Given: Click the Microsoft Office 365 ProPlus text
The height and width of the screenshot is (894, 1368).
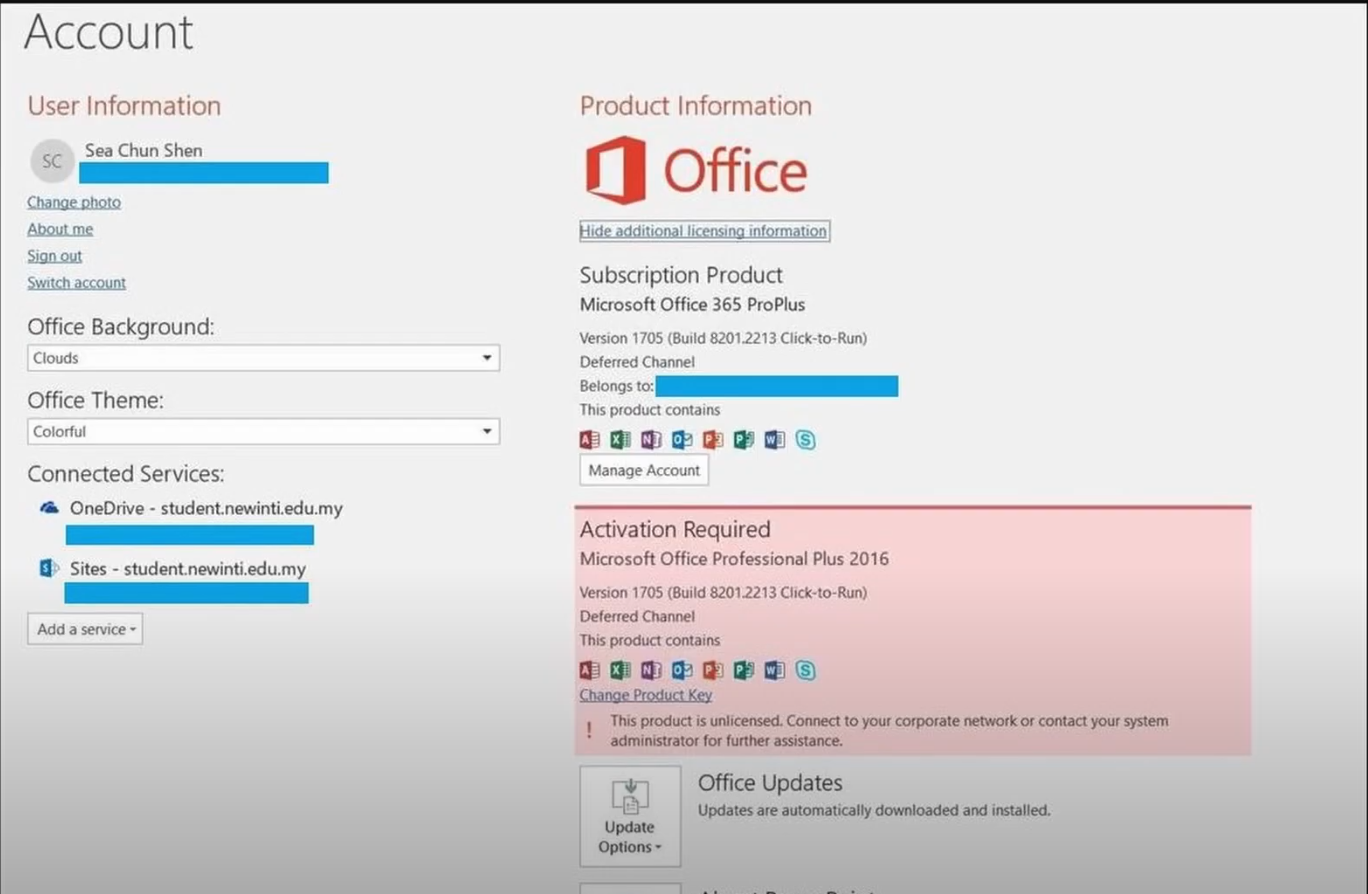Looking at the screenshot, I should click(692, 304).
